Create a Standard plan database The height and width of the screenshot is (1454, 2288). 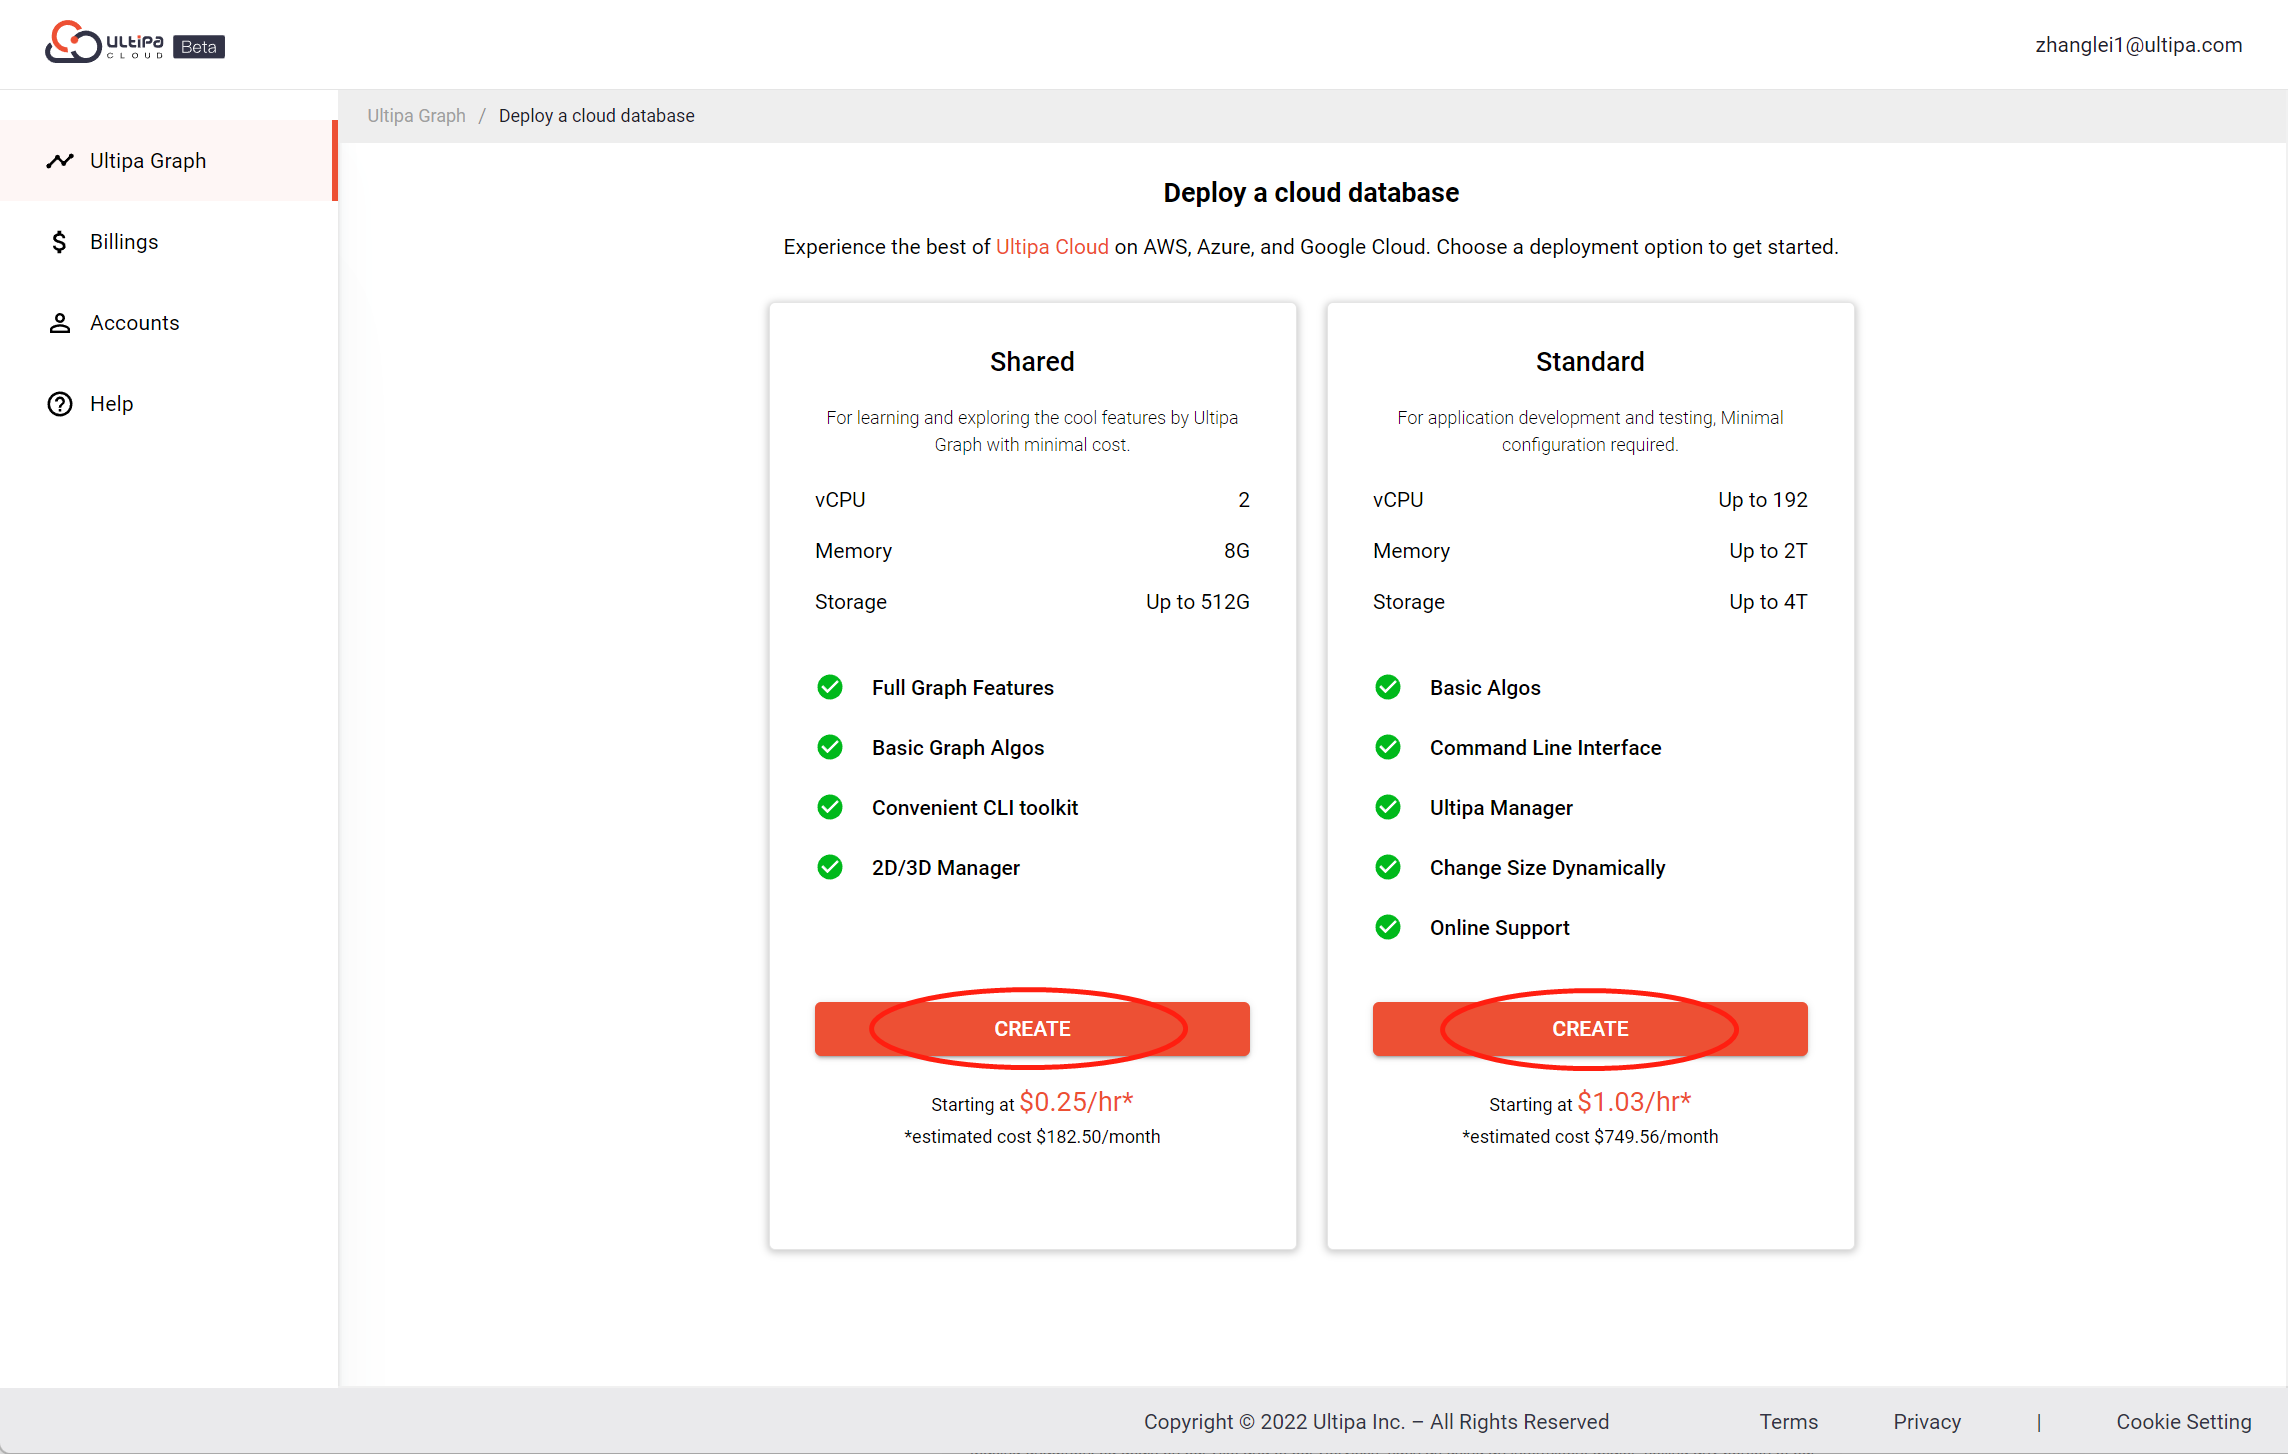click(x=1590, y=1029)
